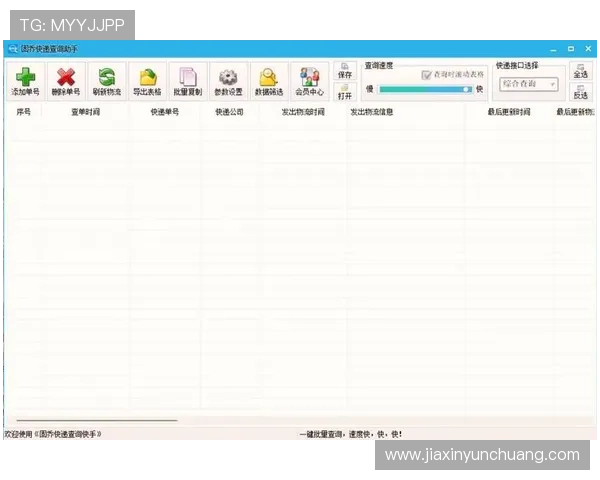This screenshot has height=480, width=600.
Task: Click the 发出物流时间 column header
Action: pos(303,112)
